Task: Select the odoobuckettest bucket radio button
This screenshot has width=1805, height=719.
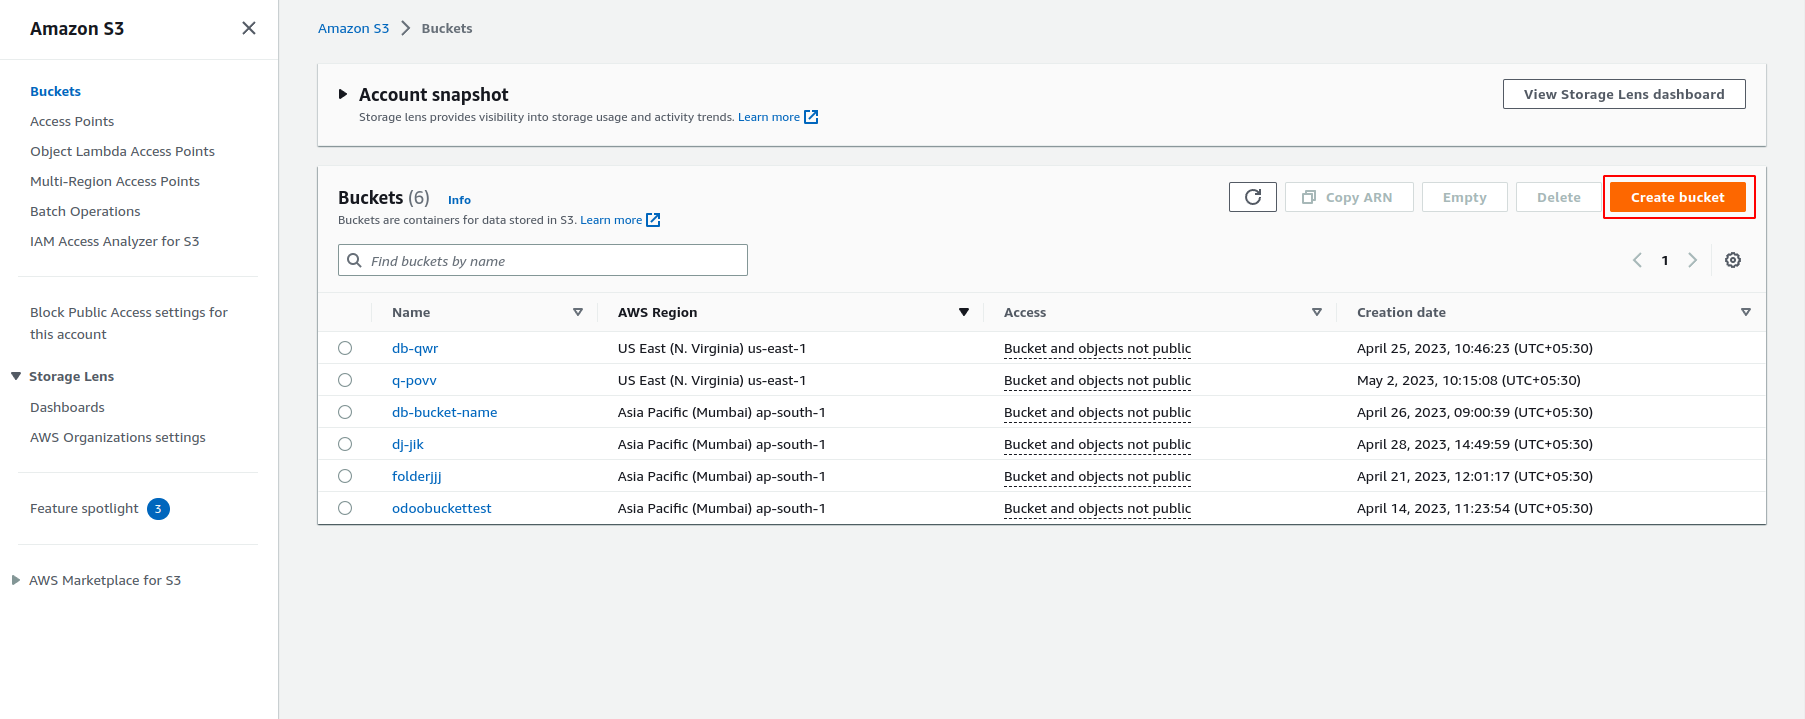Action: 345,508
